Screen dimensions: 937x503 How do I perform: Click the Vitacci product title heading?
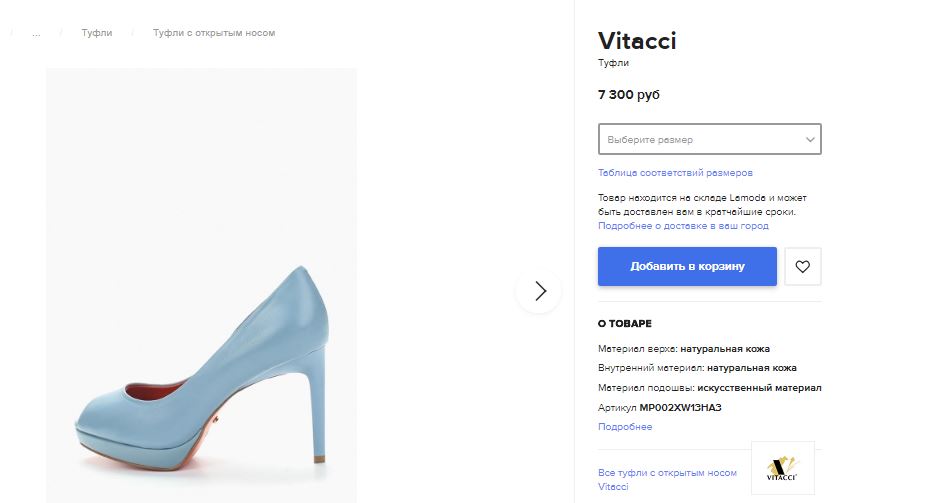tap(637, 41)
